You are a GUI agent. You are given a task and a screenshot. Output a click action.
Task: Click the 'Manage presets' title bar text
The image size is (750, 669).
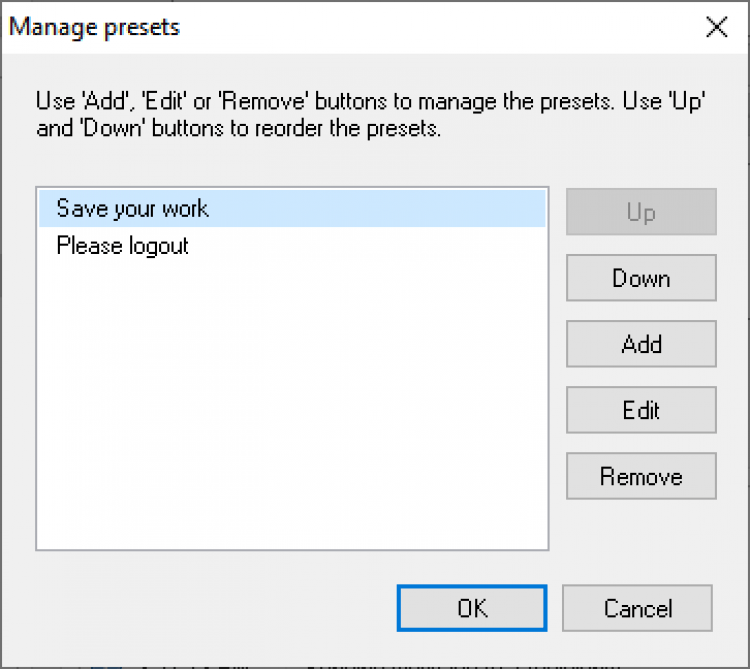coord(95,27)
